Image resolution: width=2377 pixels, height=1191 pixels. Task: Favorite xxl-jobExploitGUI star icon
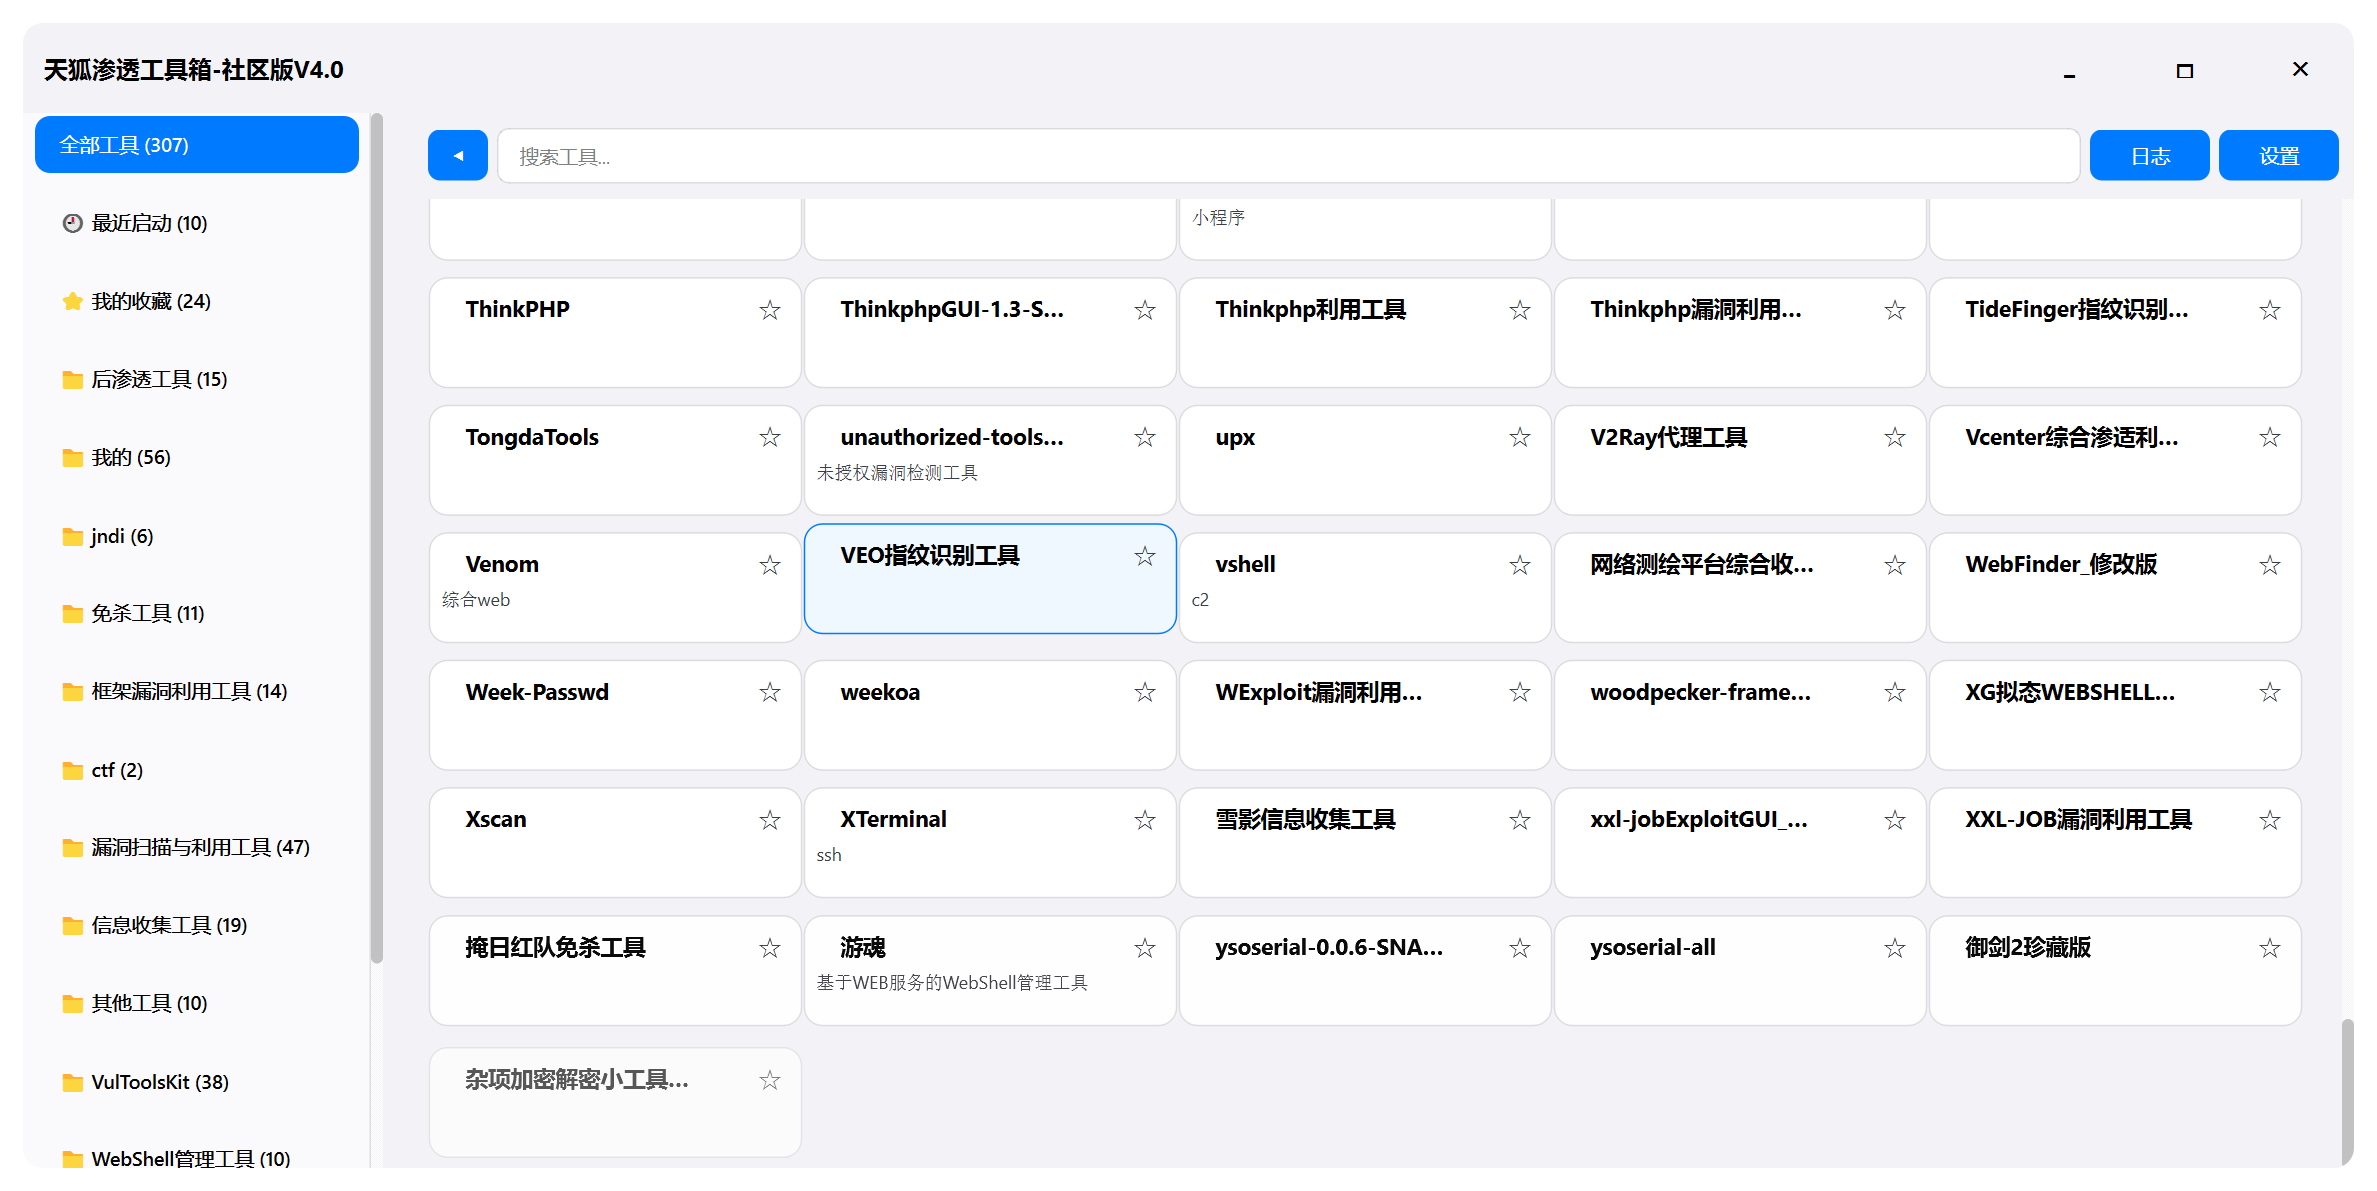click(x=1894, y=820)
